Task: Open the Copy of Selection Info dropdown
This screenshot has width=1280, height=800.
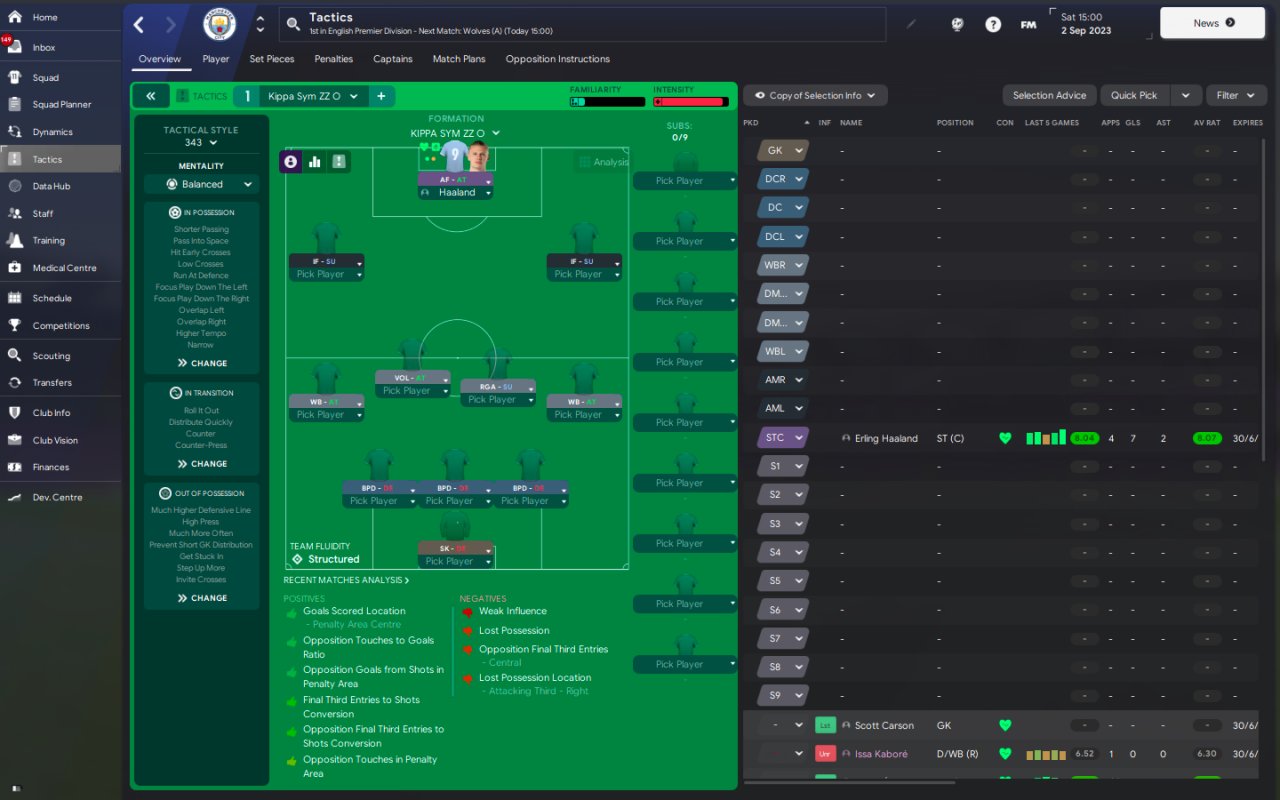Action: tap(815, 95)
